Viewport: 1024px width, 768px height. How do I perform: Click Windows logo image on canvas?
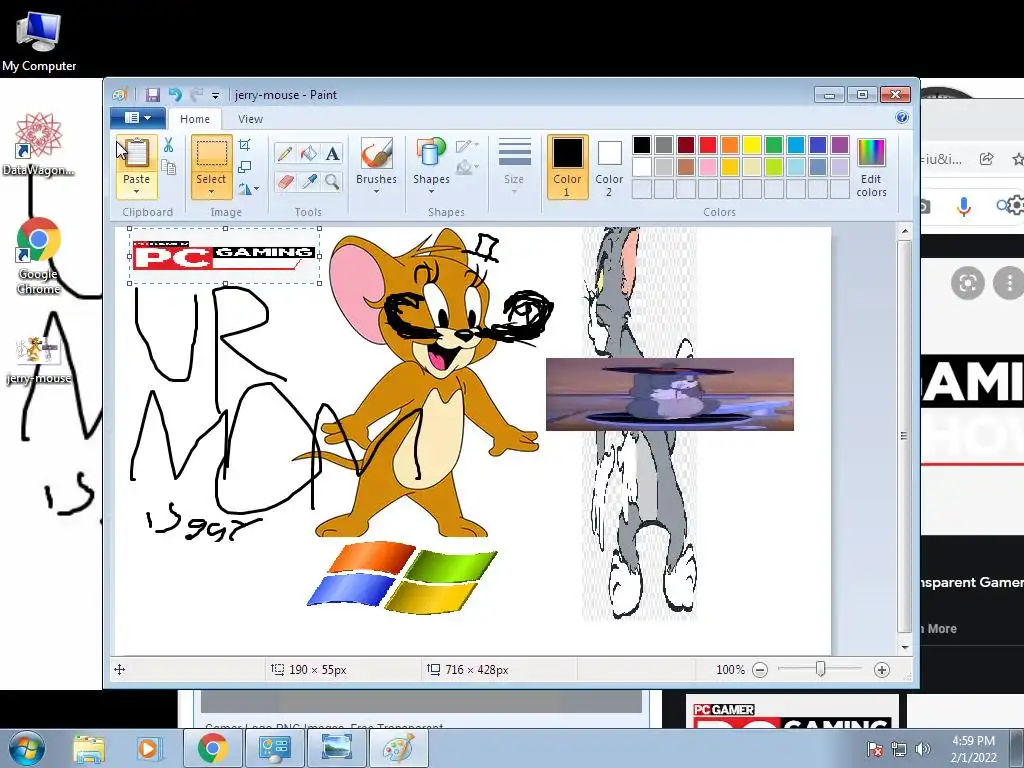click(402, 577)
